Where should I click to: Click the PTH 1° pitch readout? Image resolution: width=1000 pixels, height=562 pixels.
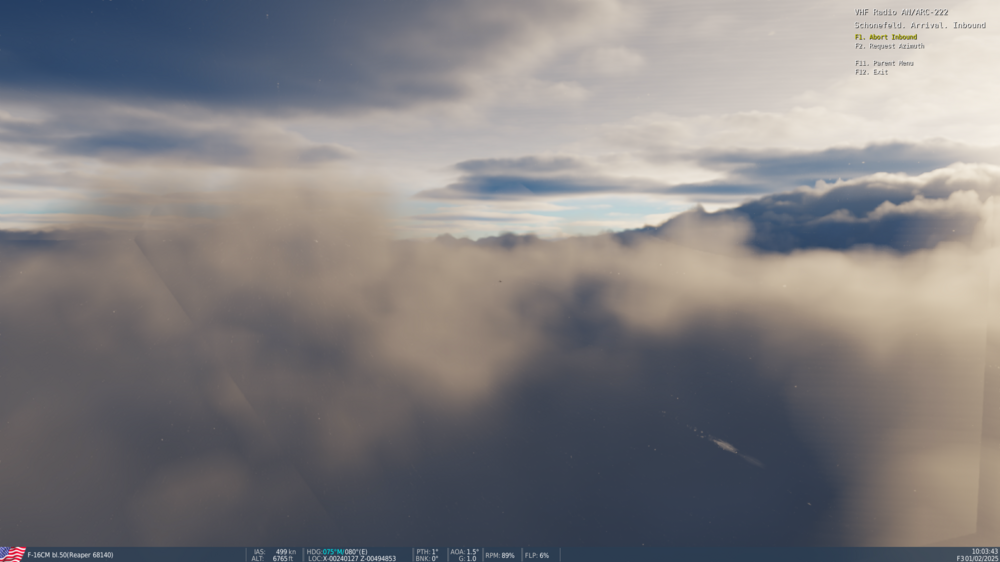(x=427, y=552)
